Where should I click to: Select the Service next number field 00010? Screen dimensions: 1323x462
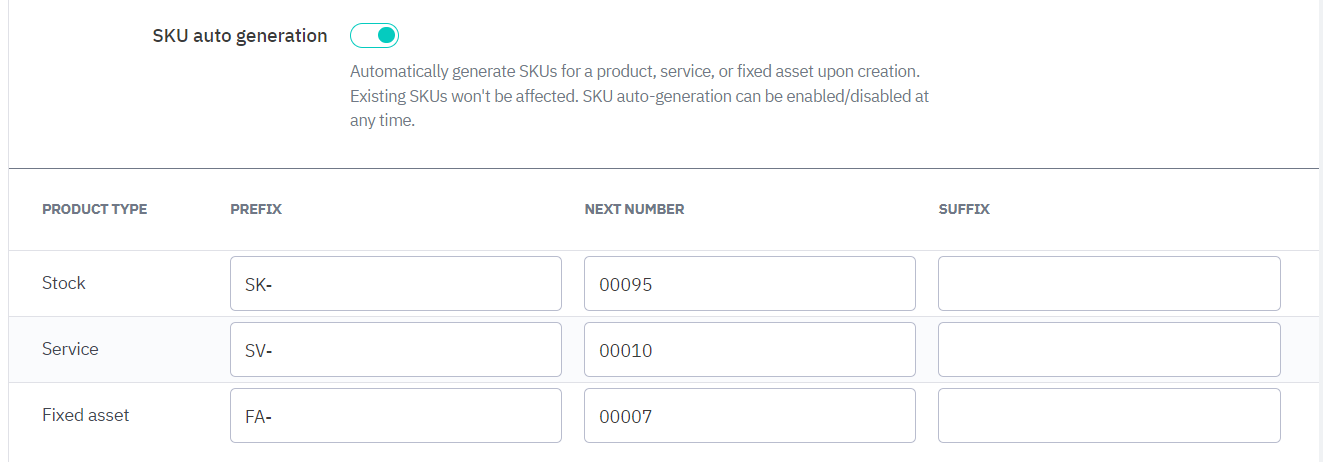[x=749, y=350]
